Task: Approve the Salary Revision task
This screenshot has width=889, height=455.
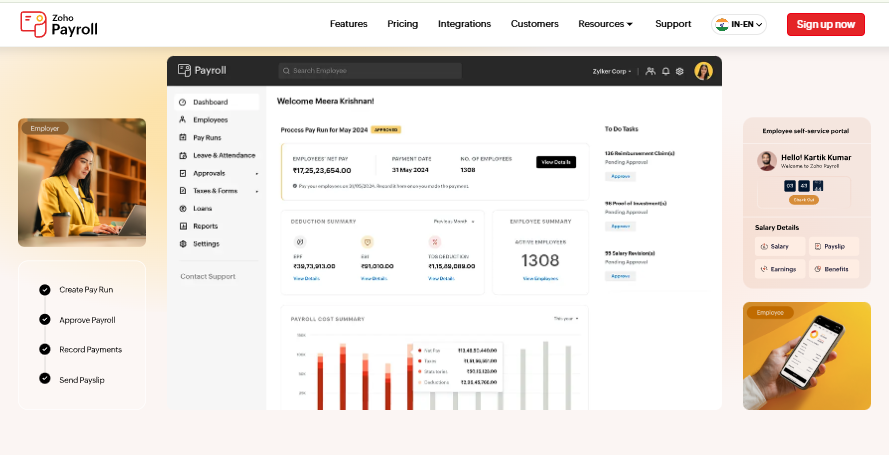Action: (620, 276)
